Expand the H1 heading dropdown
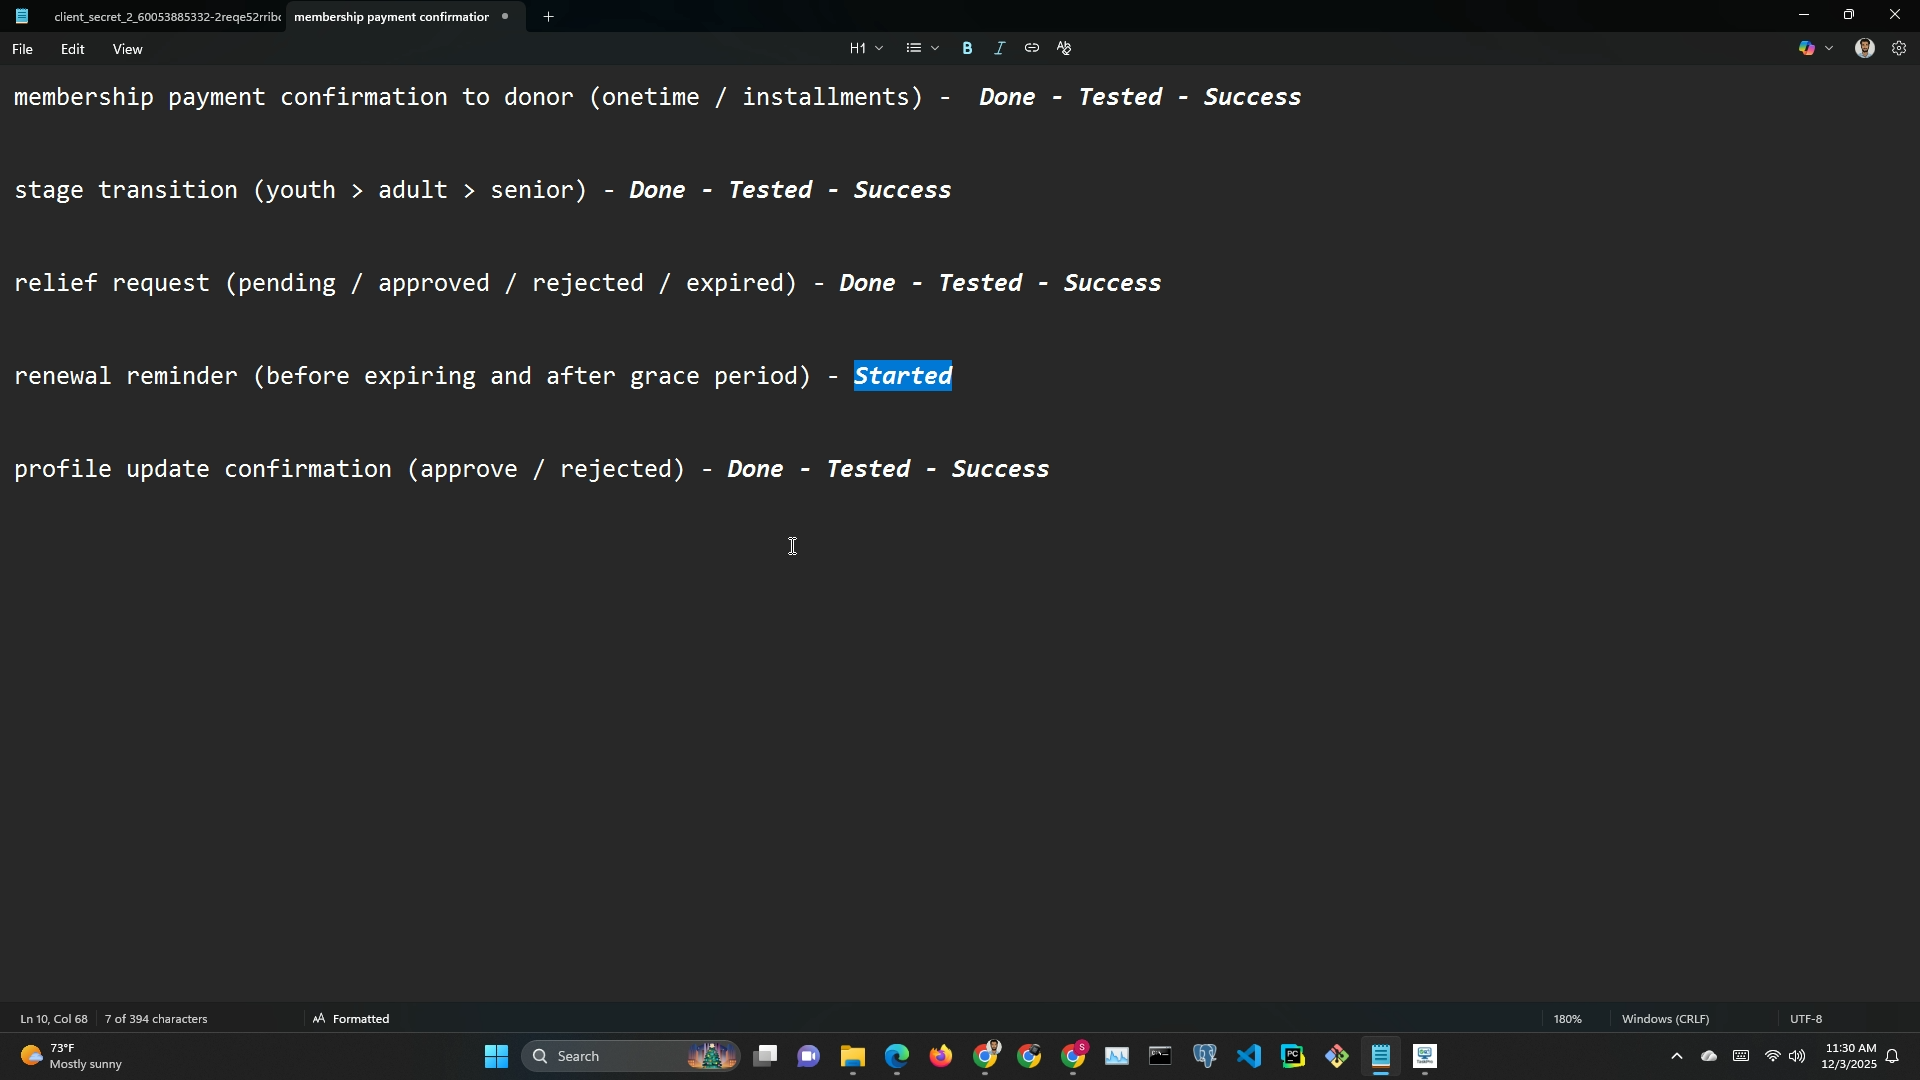The height and width of the screenshot is (1080, 1920). 866,48
